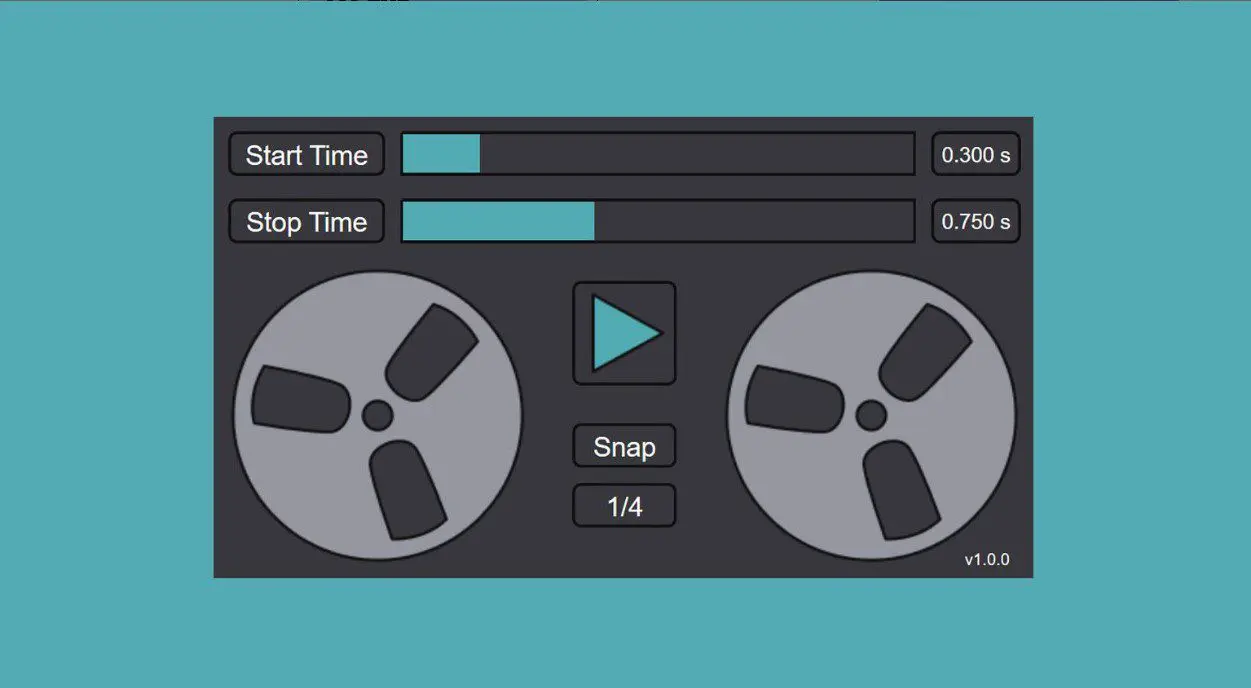The height and width of the screenshot is (688, 1251).
Task: Enable snapping via the Snap button
Action: pos(624,446)
